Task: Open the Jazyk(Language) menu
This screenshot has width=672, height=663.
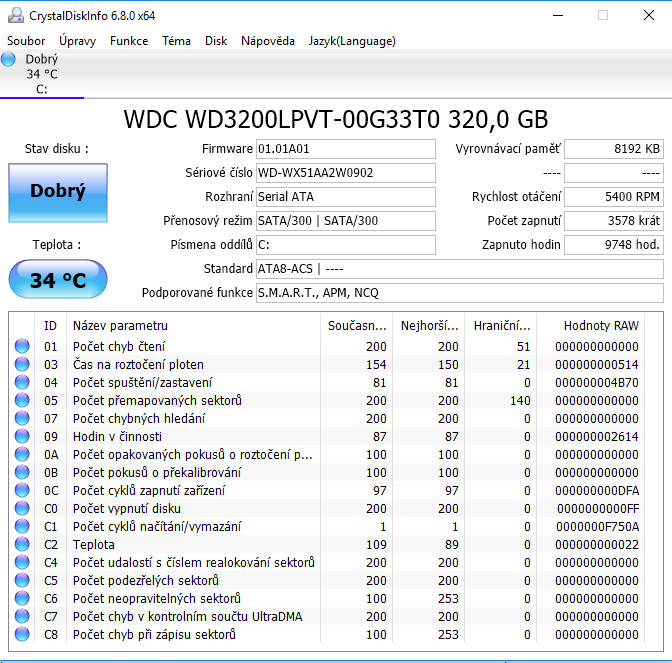Action: coord(352,41)
